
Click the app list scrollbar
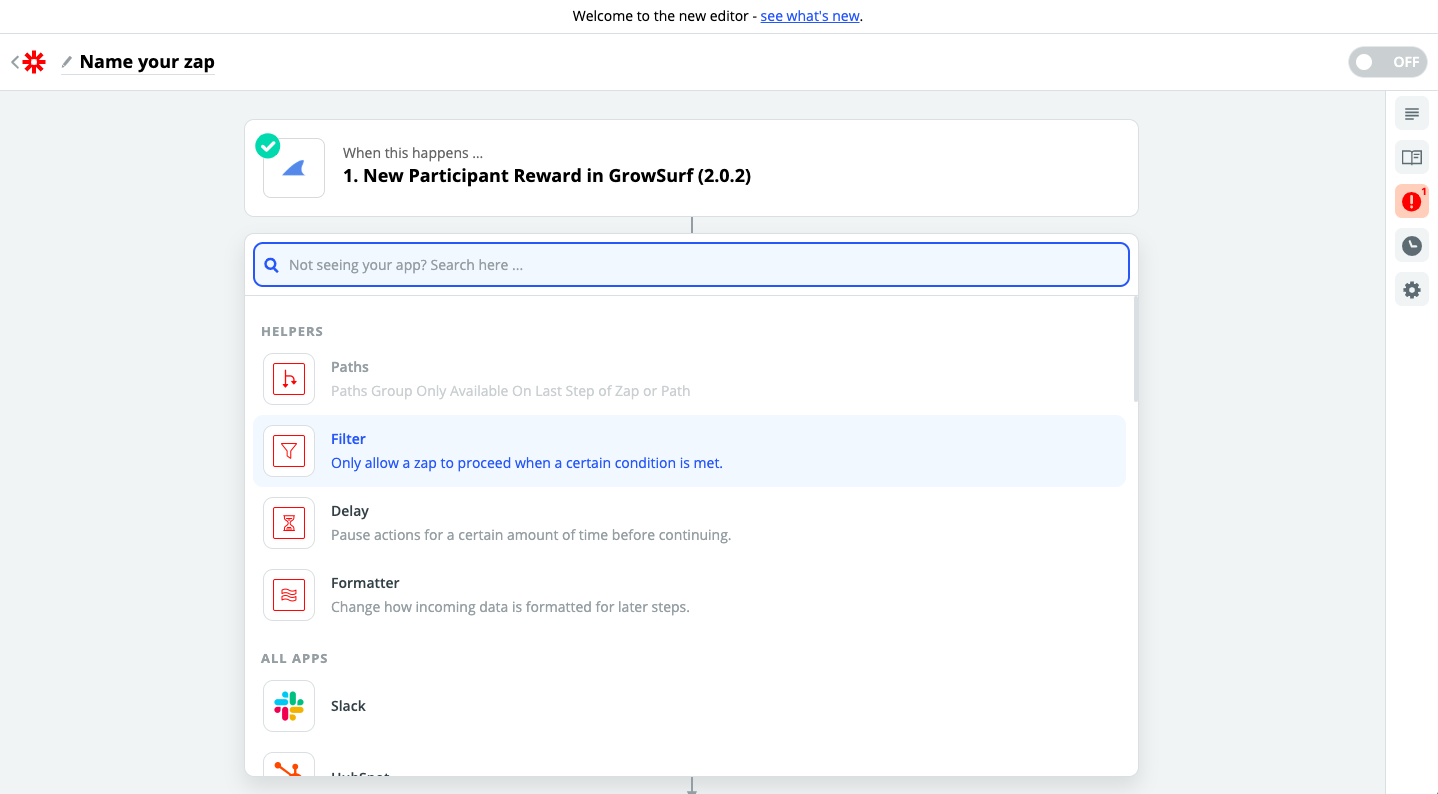tap(1135, 349)
